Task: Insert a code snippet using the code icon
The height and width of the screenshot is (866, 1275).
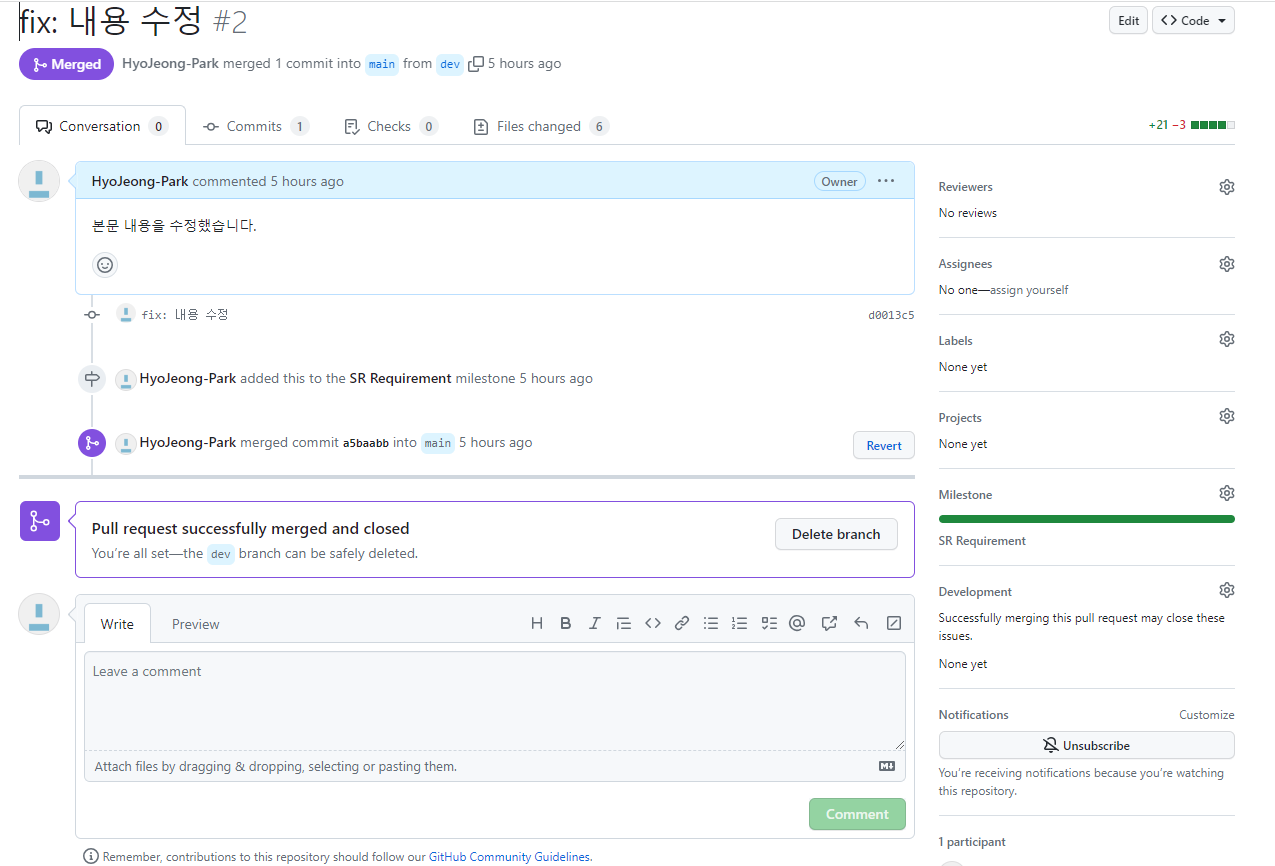Action: pos(653,622)
